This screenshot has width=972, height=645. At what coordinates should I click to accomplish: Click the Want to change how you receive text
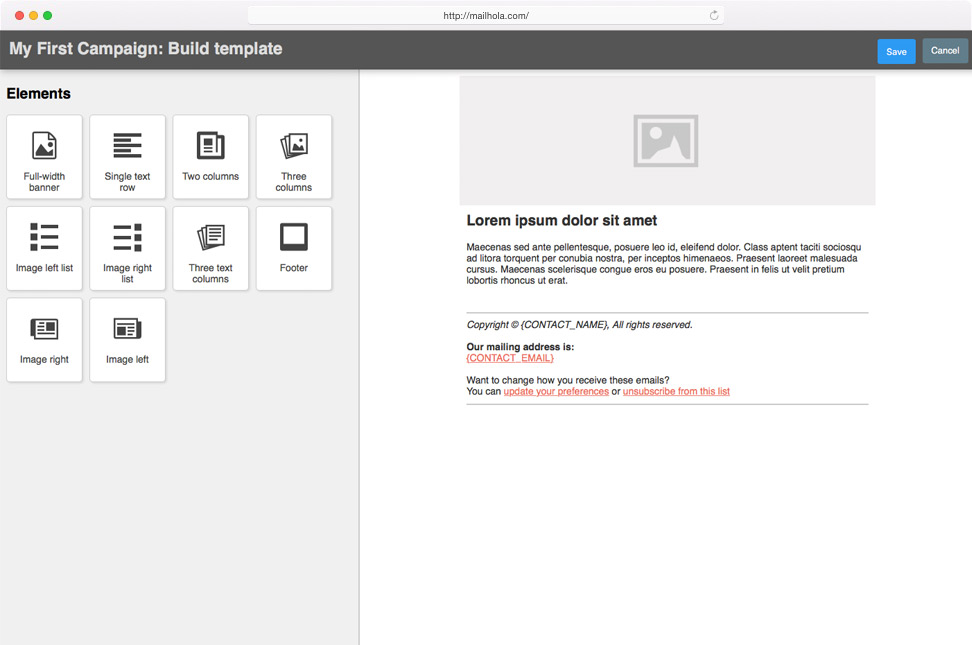[568, 380]
